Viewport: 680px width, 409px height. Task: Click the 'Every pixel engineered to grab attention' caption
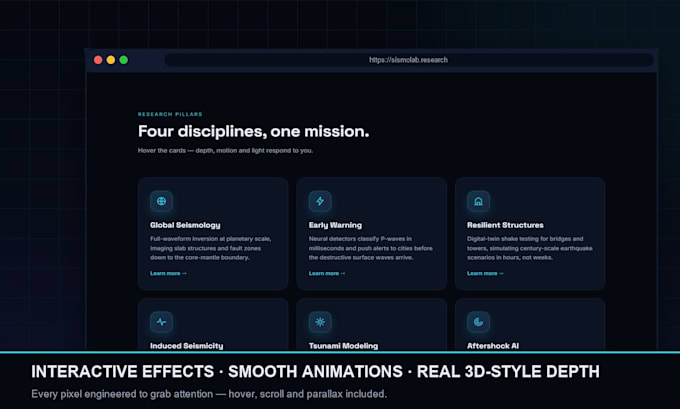click(x=209, y=394)
